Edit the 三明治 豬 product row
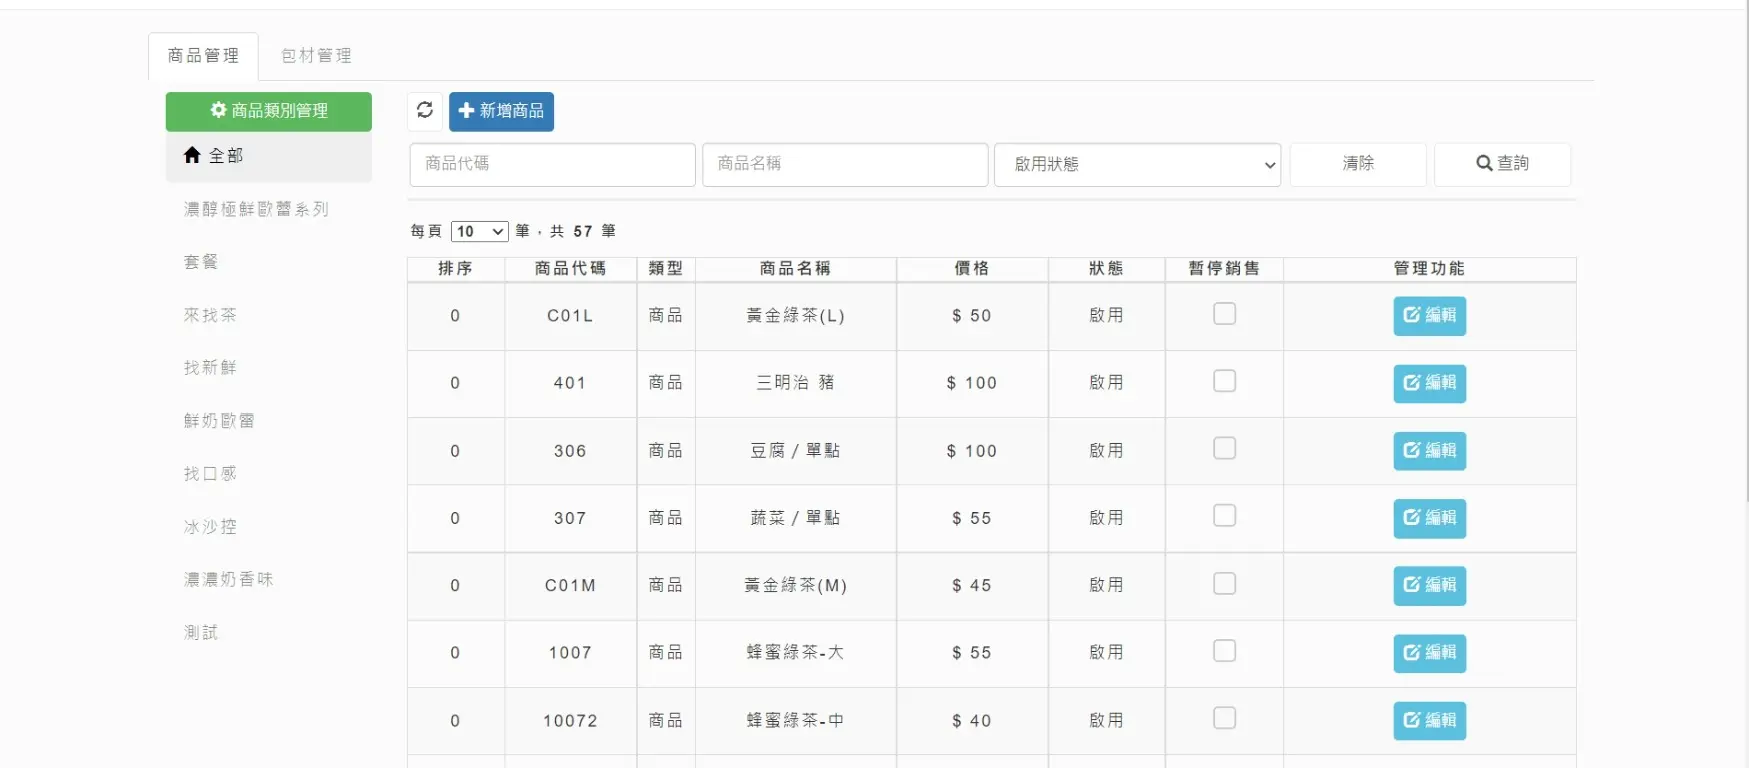Viewport: 1749px width, 768px height. coord(1429,383)
